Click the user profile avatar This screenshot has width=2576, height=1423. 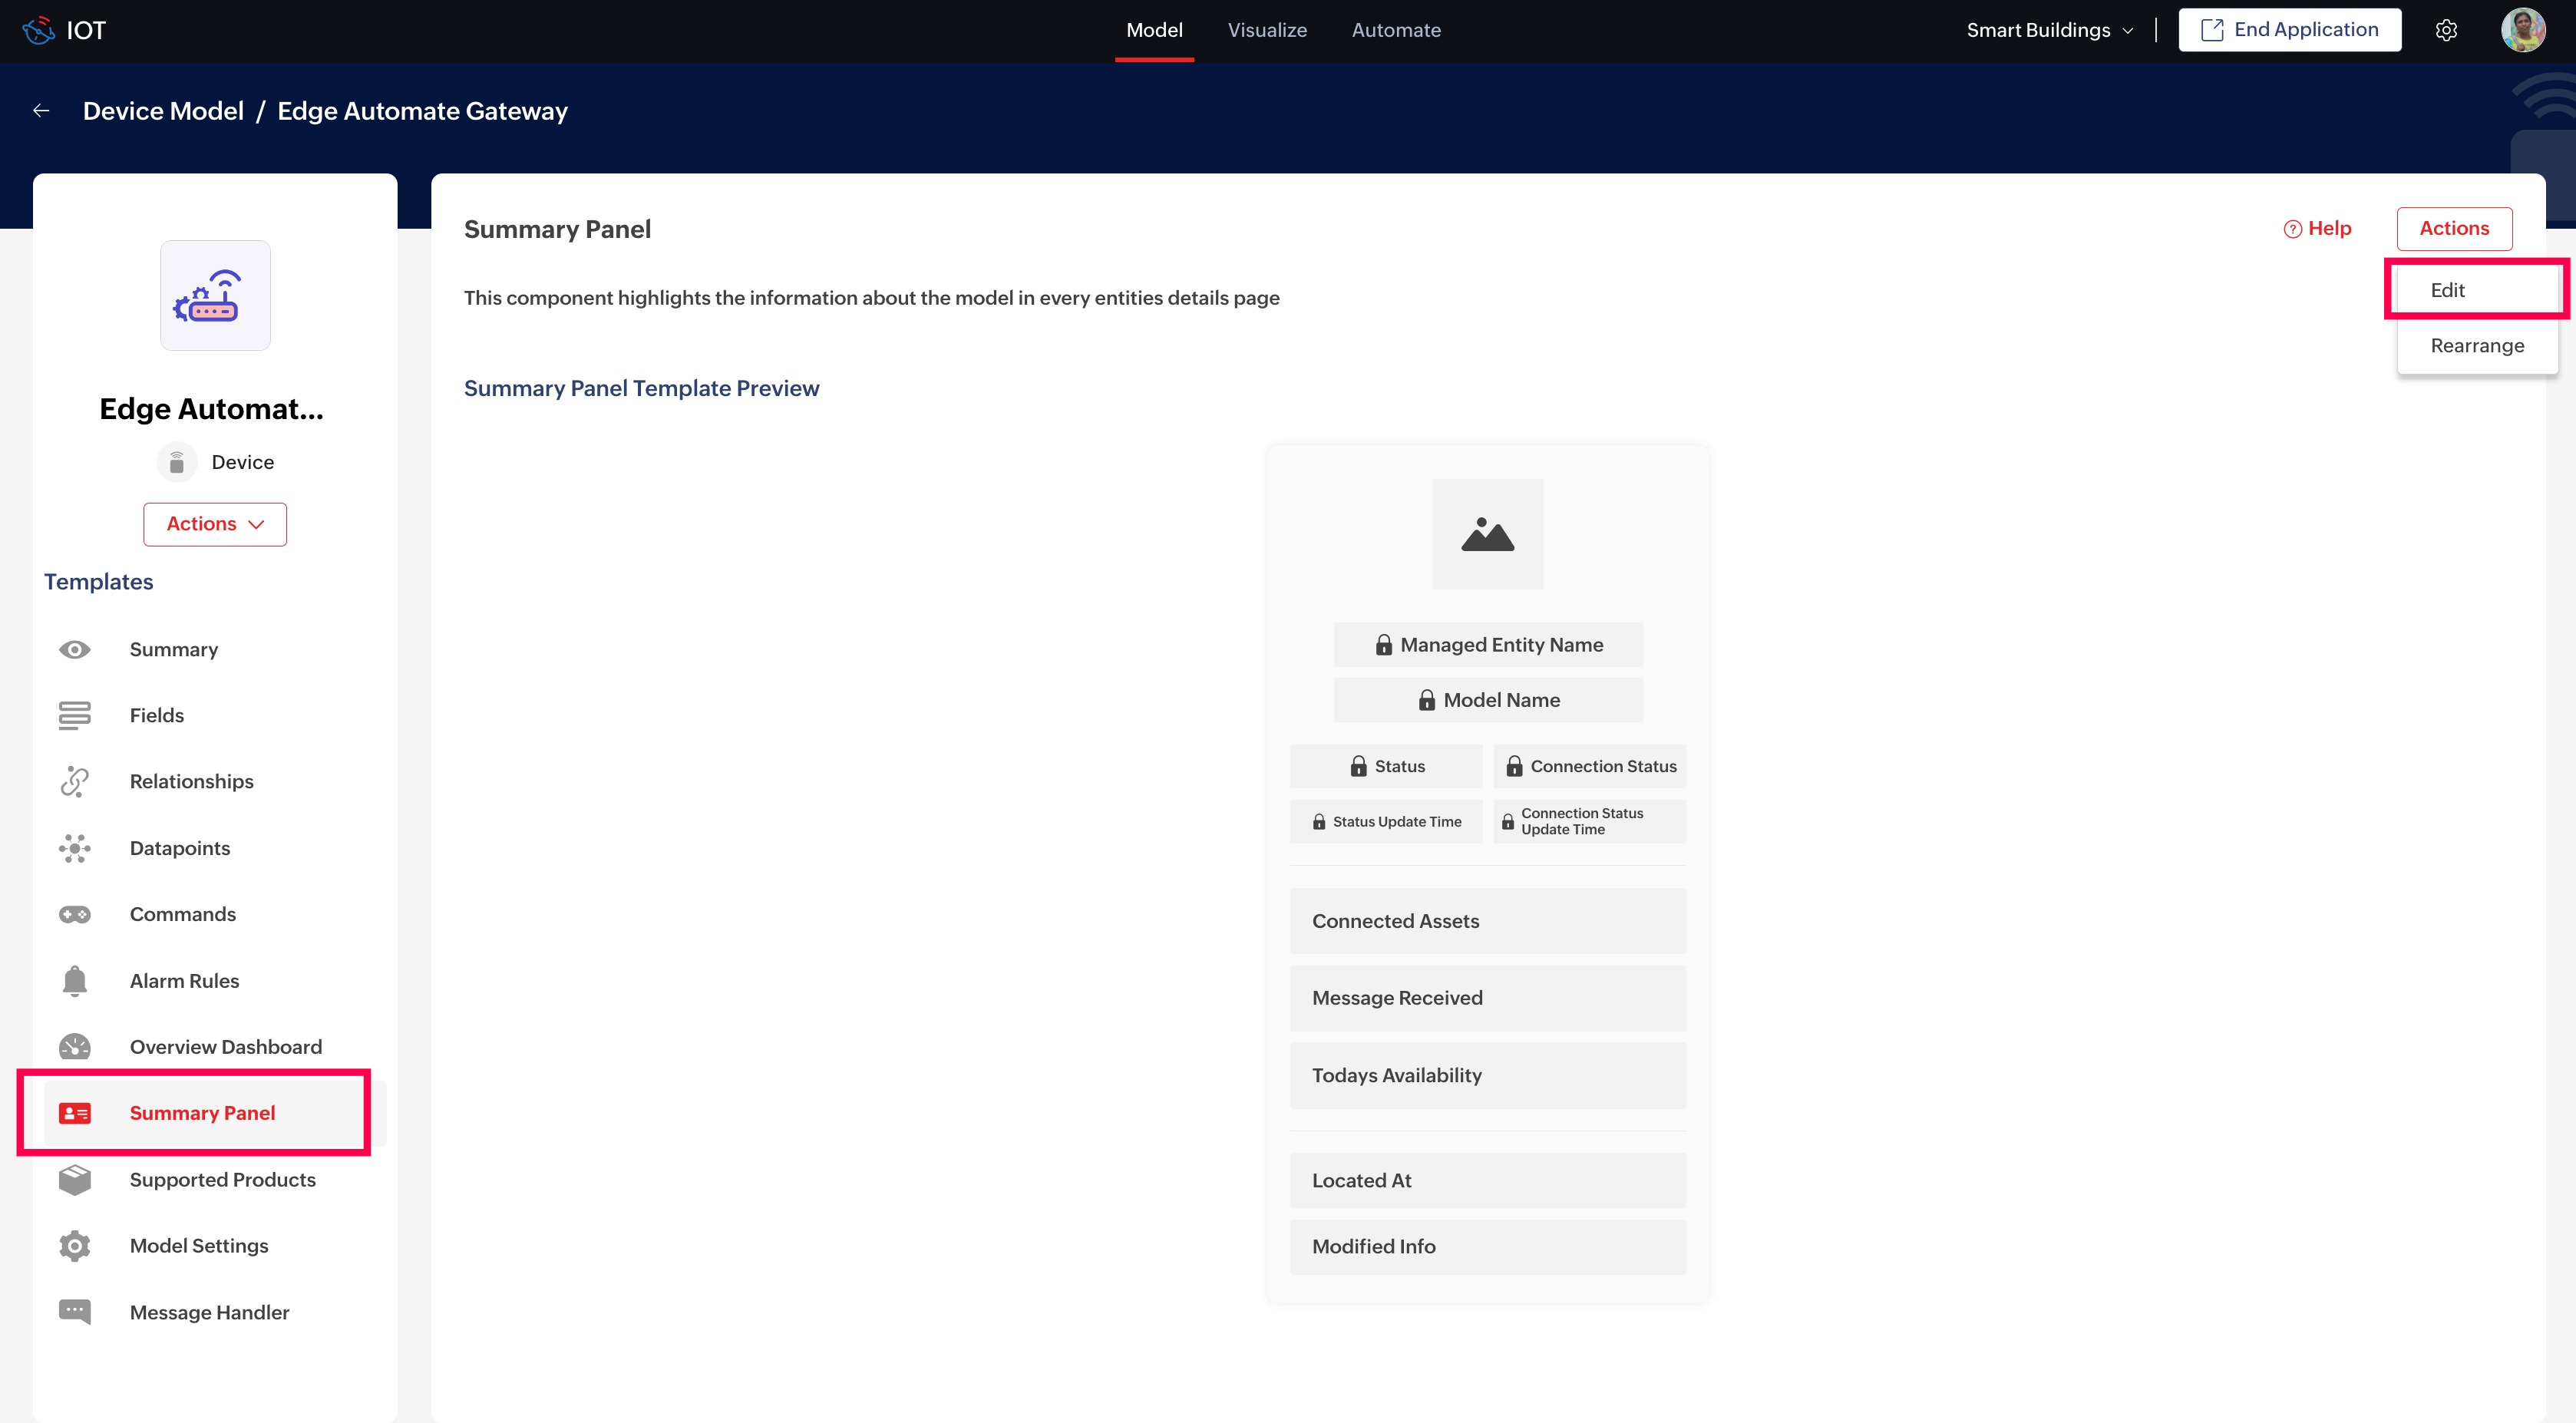click(2522, 30)
